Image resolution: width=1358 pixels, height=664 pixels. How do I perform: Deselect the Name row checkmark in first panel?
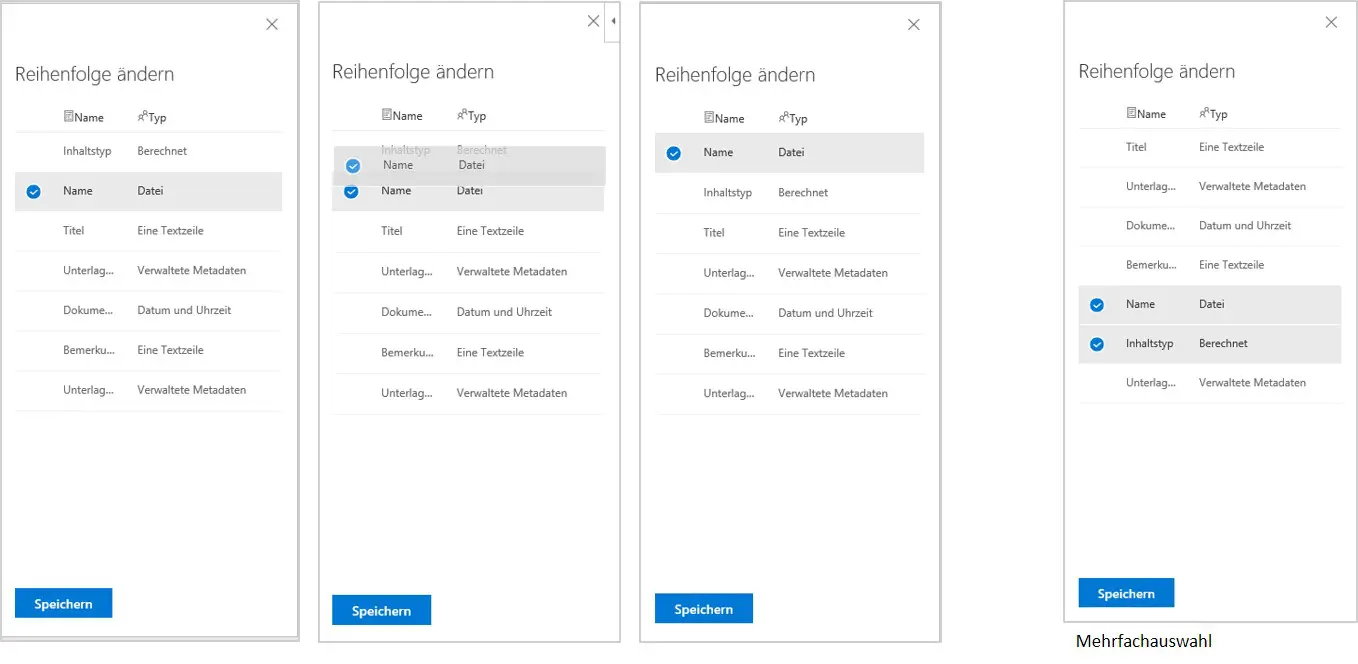(x=33, y=191)
